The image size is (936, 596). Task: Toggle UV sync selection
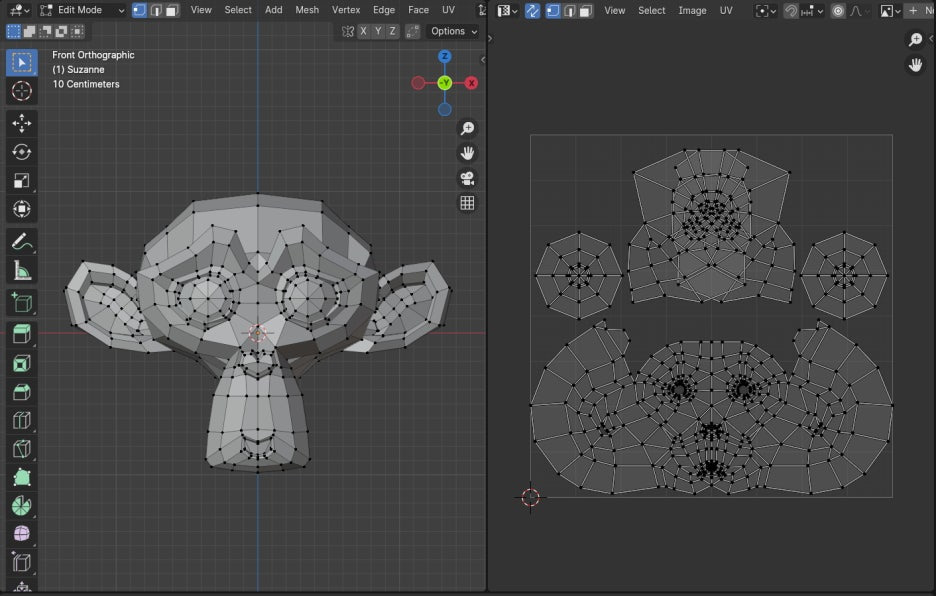point(532,11)
